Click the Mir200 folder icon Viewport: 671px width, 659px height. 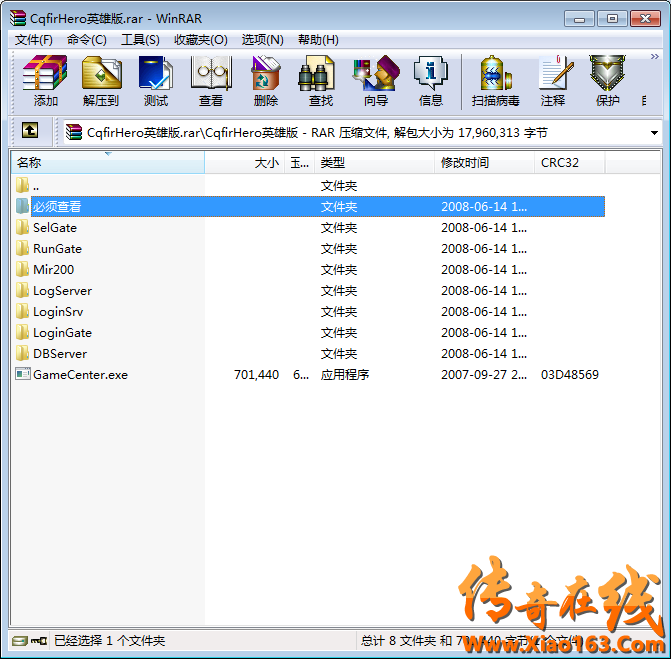pyautogui.click(x=22, y=269)
